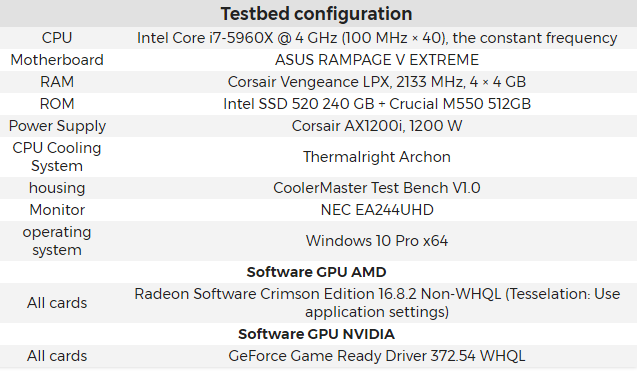
Task: Click the GeForce Game Ready Driver cell
Action: (377, 356)
